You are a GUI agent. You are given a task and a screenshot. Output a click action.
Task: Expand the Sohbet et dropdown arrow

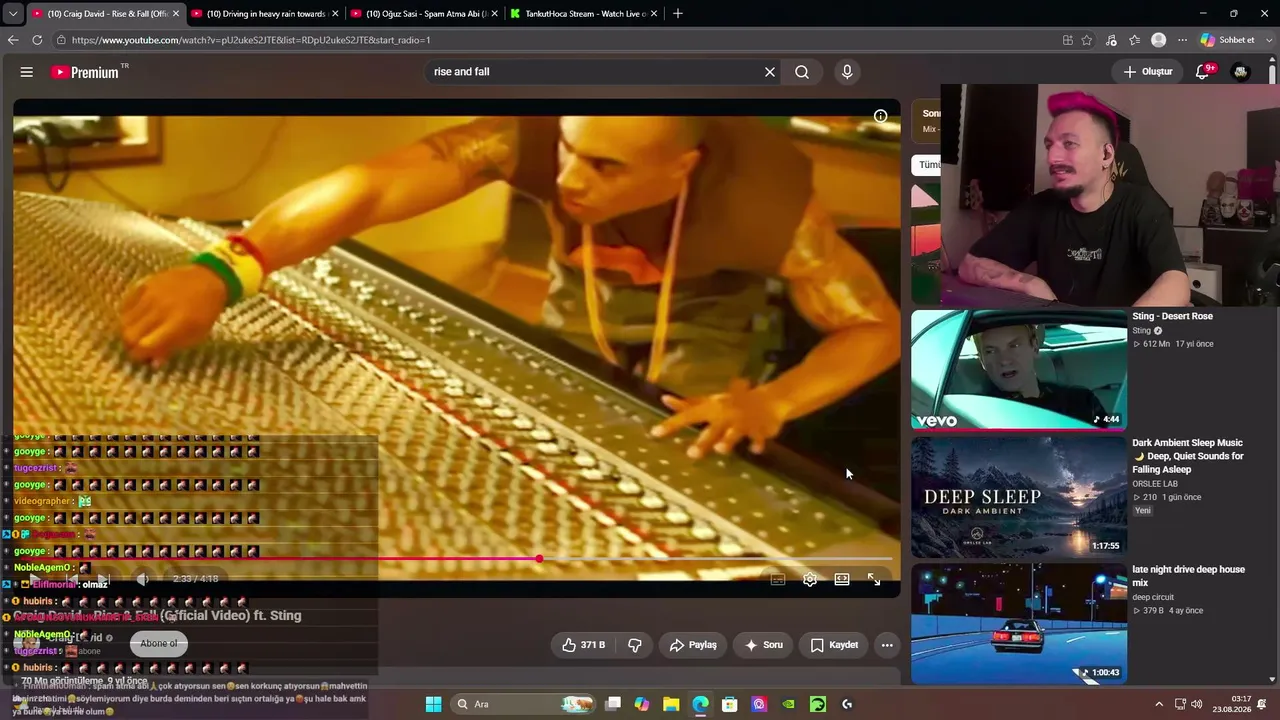[1268, 40]
